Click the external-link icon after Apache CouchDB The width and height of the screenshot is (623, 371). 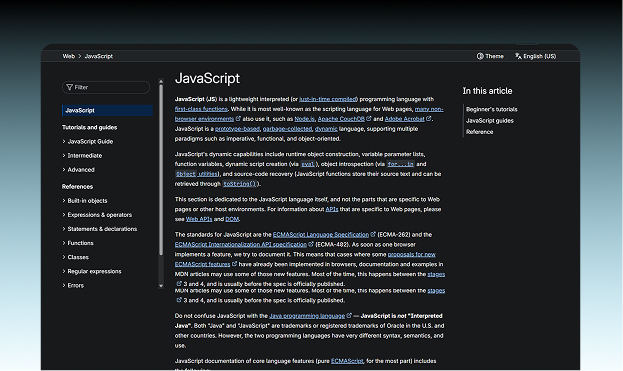coord(369,119)
